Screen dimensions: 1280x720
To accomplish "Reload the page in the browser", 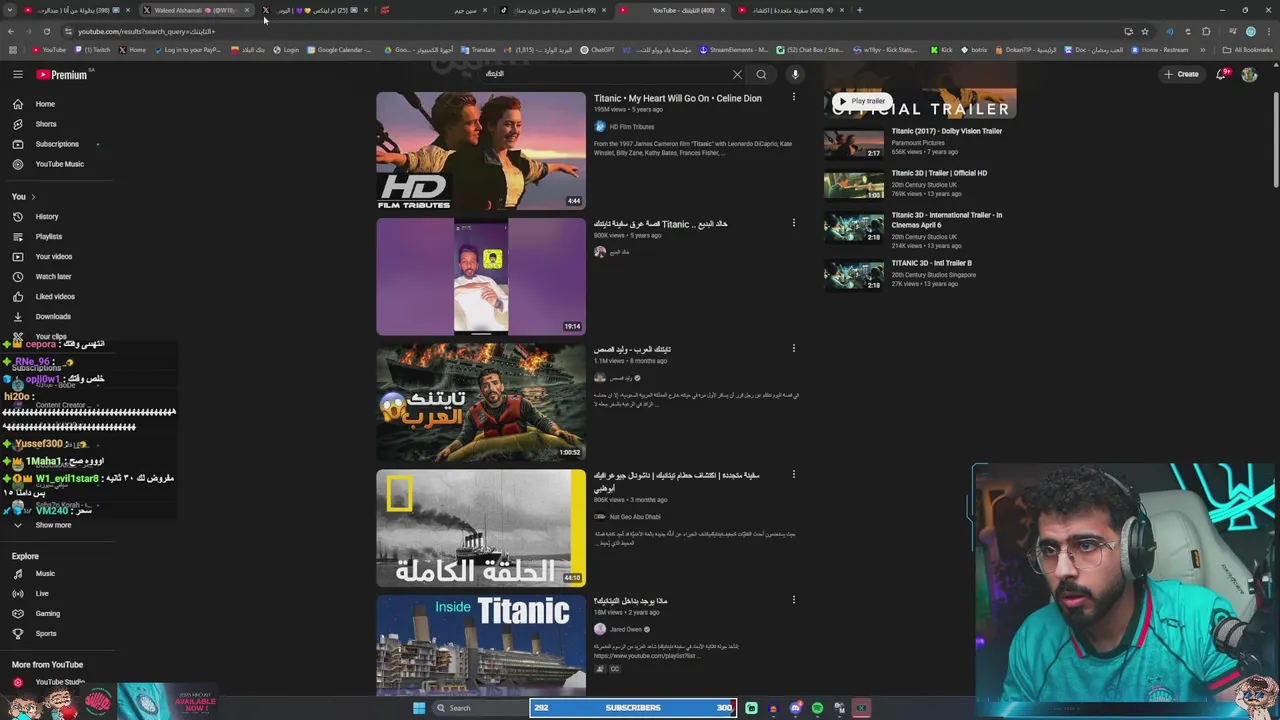I will [x=46, y=31].
